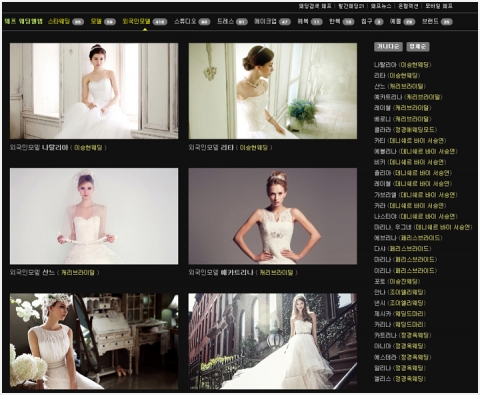Select 마리나 (페리스브라이드) in the list
The image size is (480, 395).
(x=405, y=259)
